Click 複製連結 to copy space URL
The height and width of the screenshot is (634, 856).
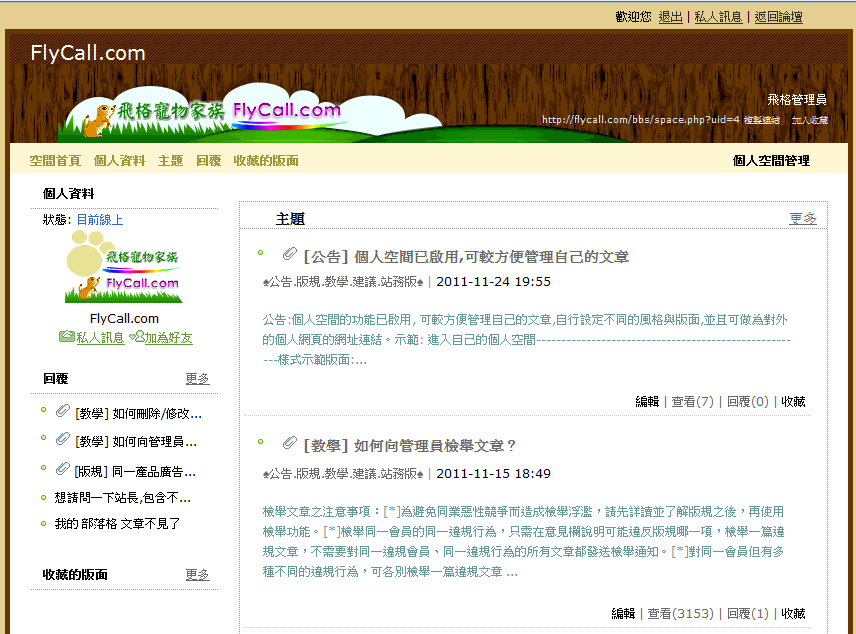click(x=761, y=120)
